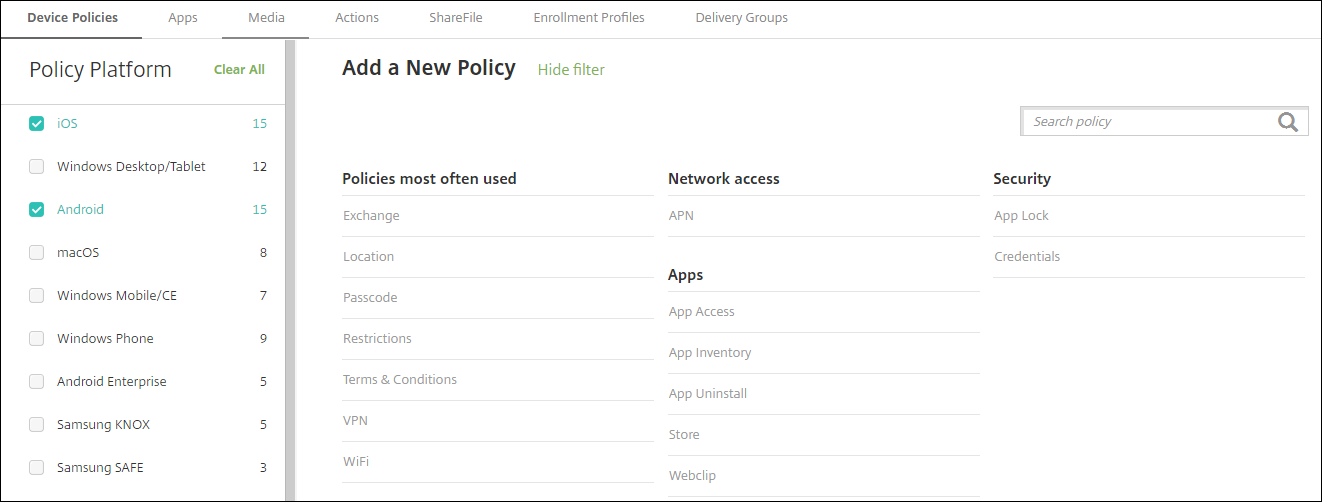Screen dimensions: 1322x502
Task: Switch to the Apps tab
Action: [182, 18]
